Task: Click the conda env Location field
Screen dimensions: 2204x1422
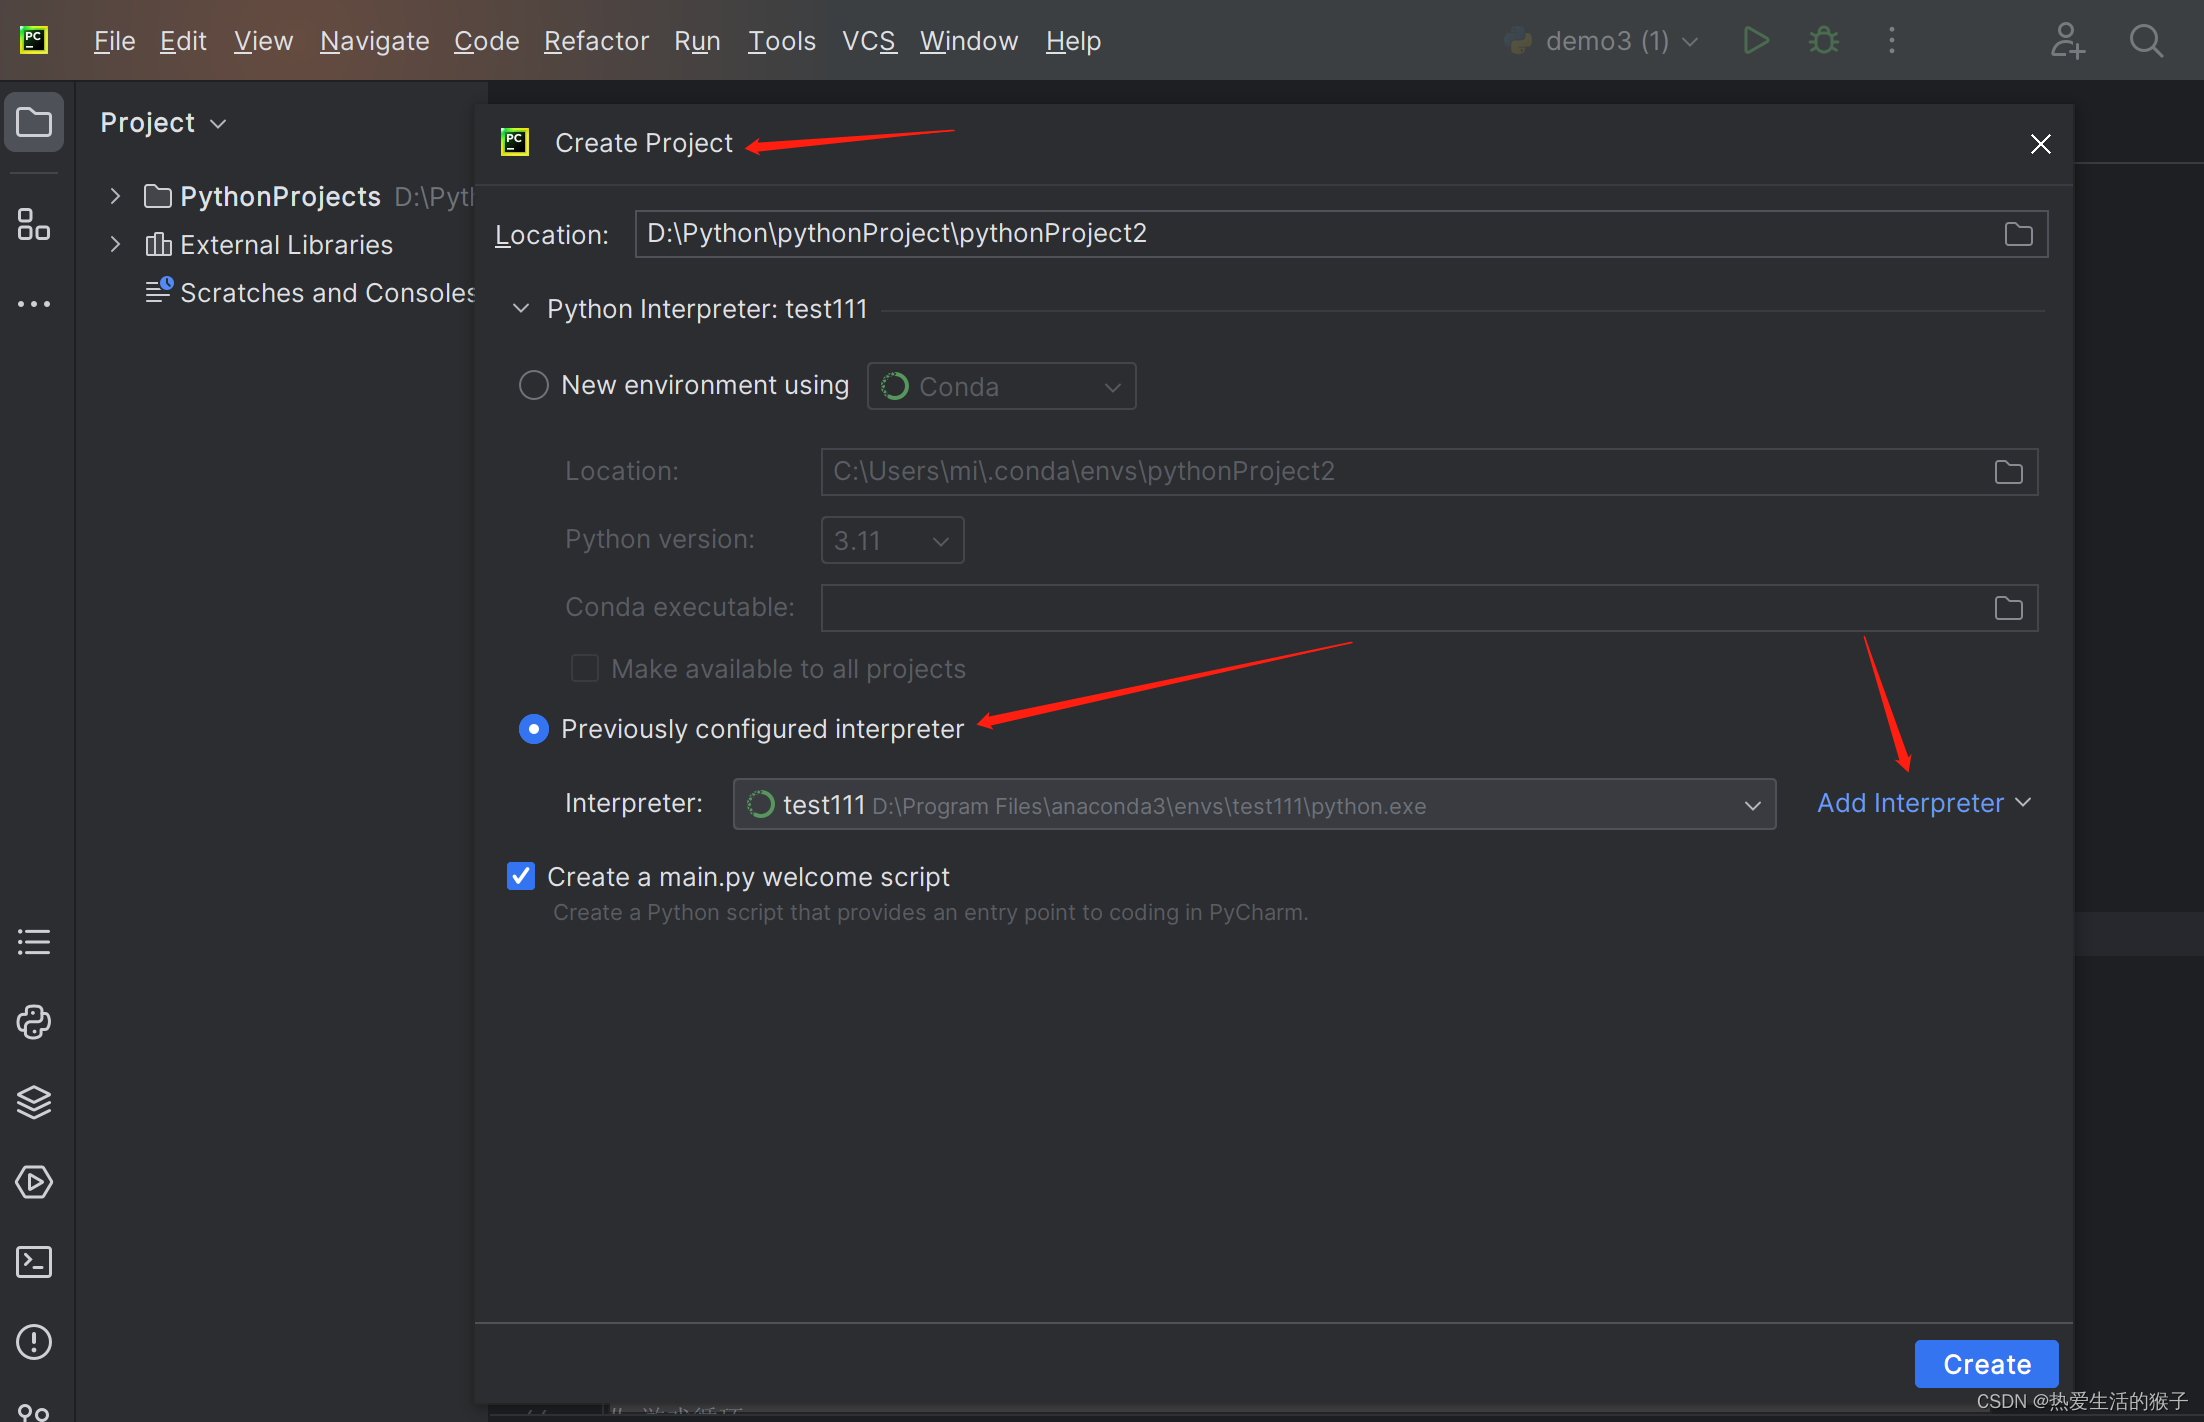Action: pos(1429,472)
